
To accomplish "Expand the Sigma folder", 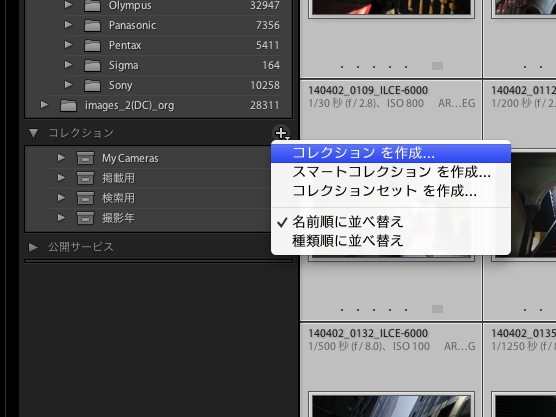I will [x=68, y=65].
